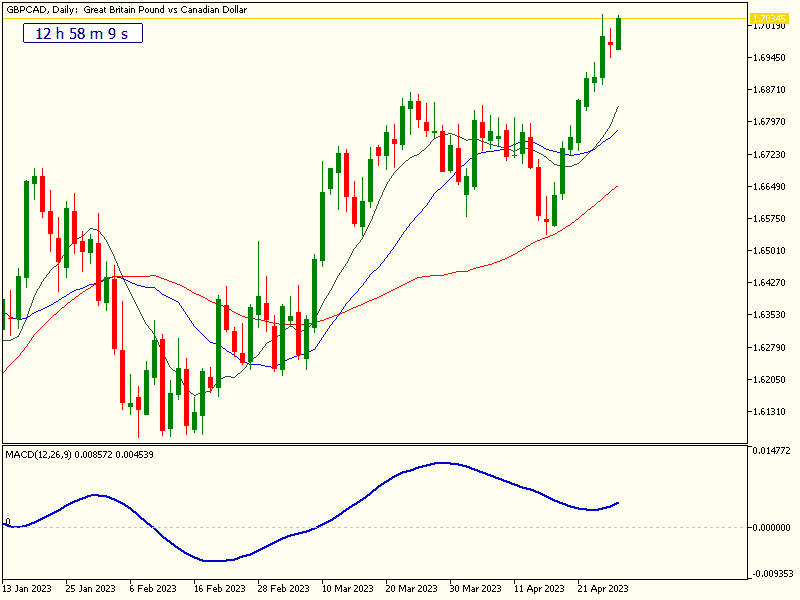Click the MACD scale value -0.00935

click(x=770, y=571)
